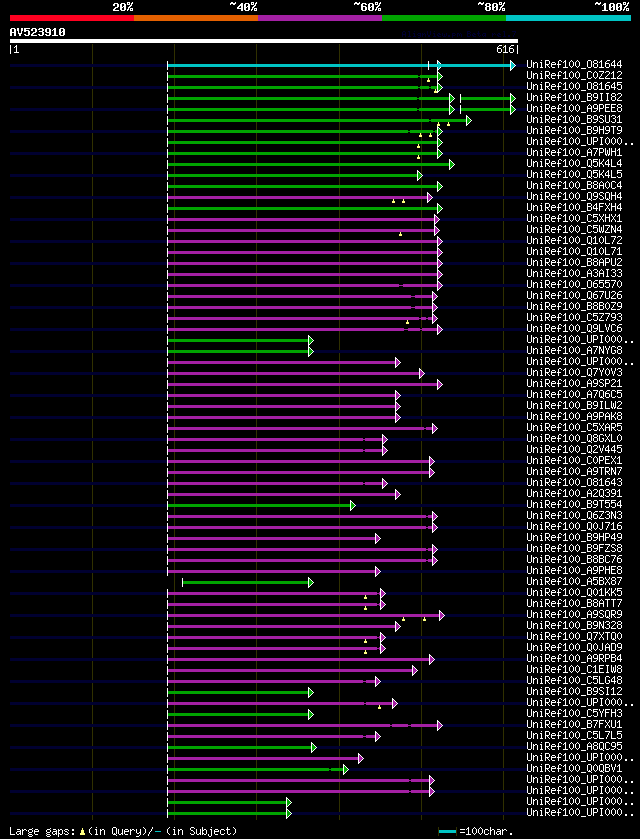The height and width of the screenshot is (839, 640).
Task: Click the UniRef100_O65570 label
Action: coord(574,284)
